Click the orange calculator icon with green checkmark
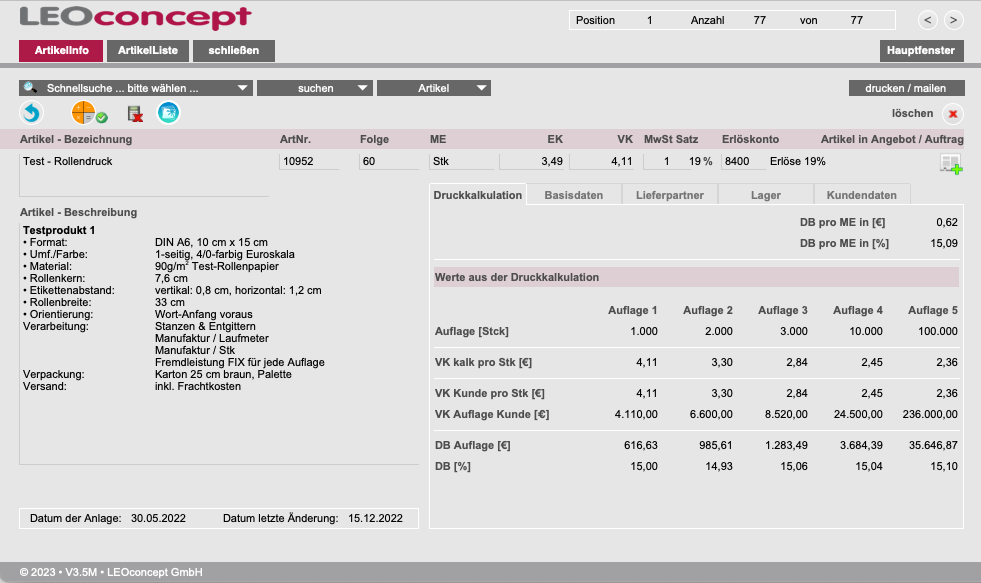Image resolution: width=981 pixels, height=583 pixels. click(x=88, y=114)
